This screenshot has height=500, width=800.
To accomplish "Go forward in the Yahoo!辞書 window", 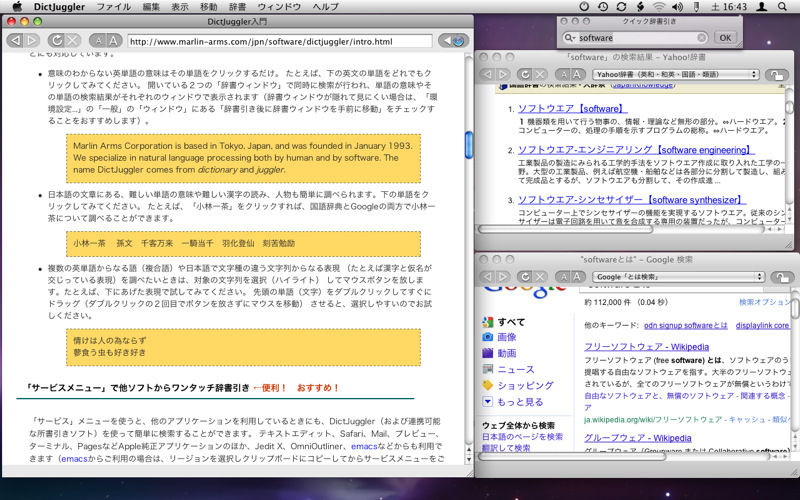I will 503,74.
